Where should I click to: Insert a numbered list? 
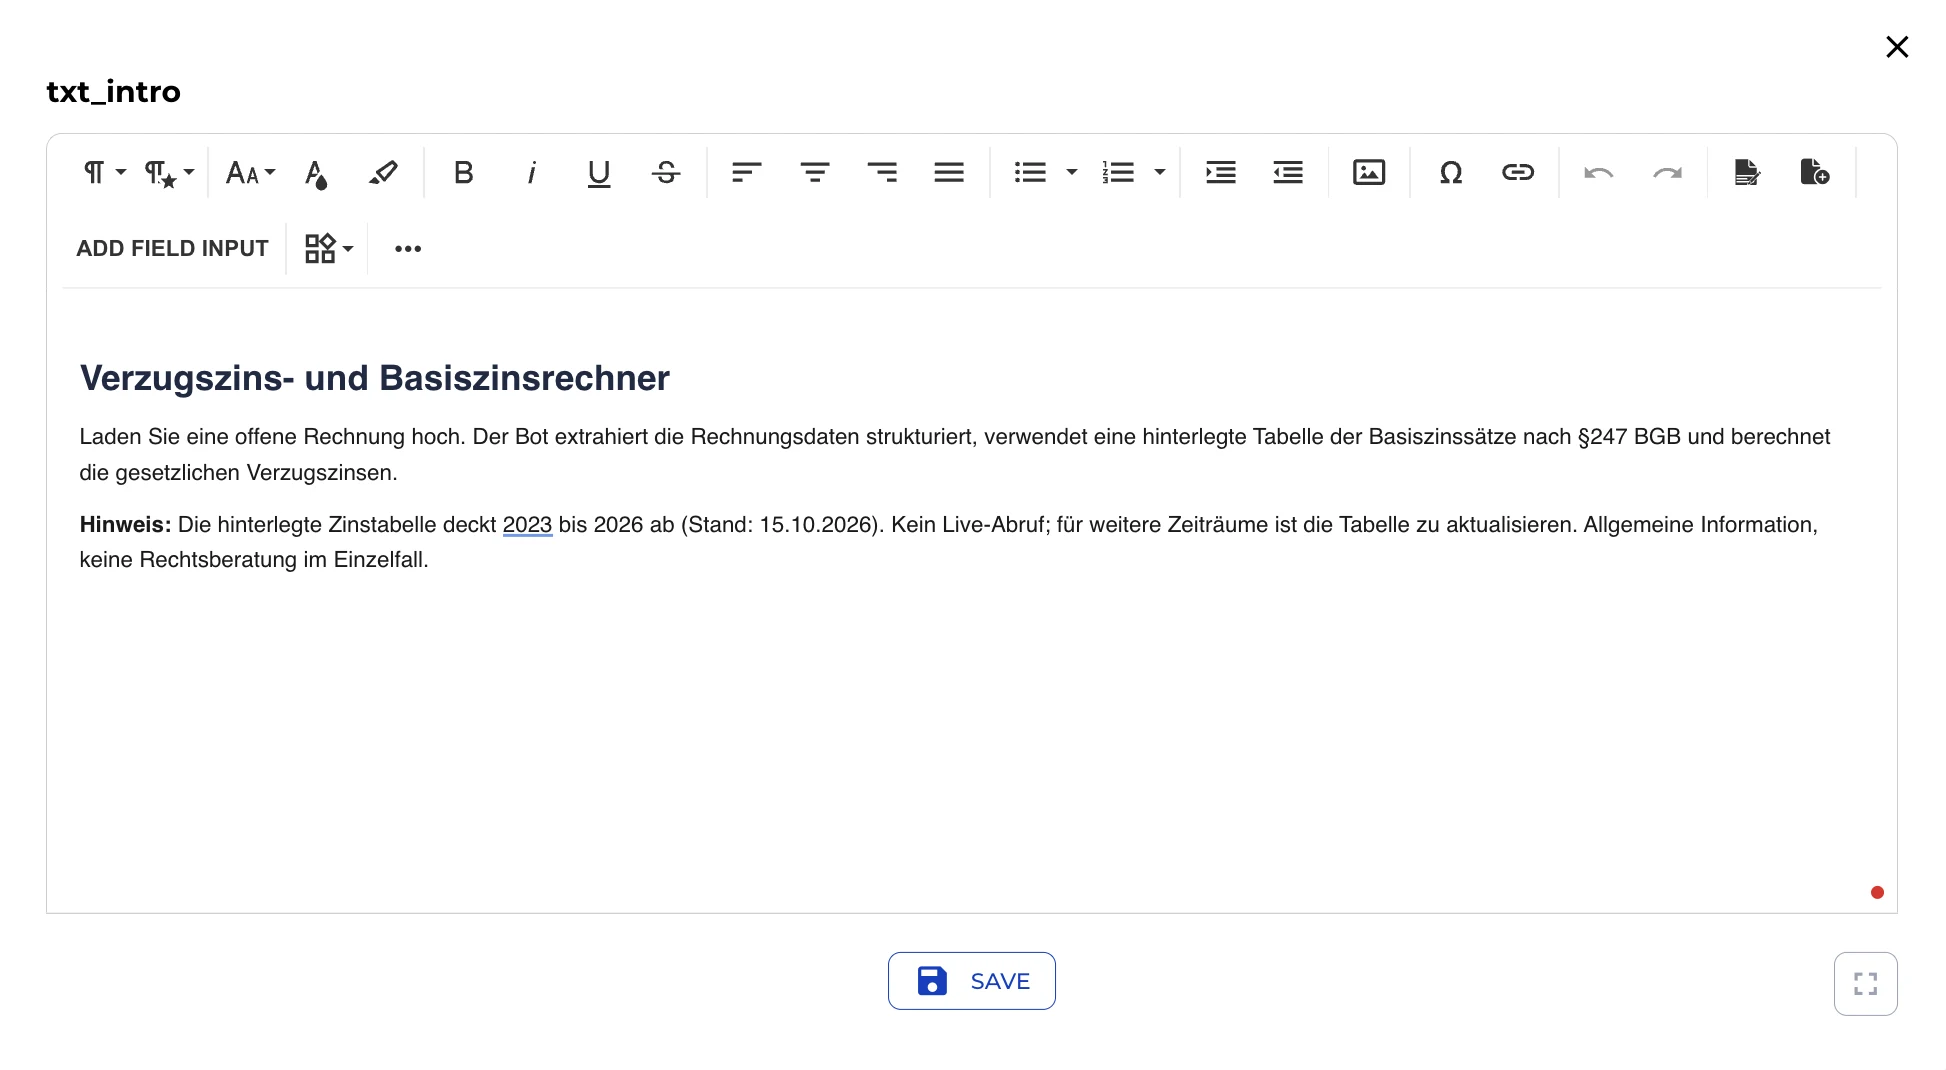(1118, 173)
